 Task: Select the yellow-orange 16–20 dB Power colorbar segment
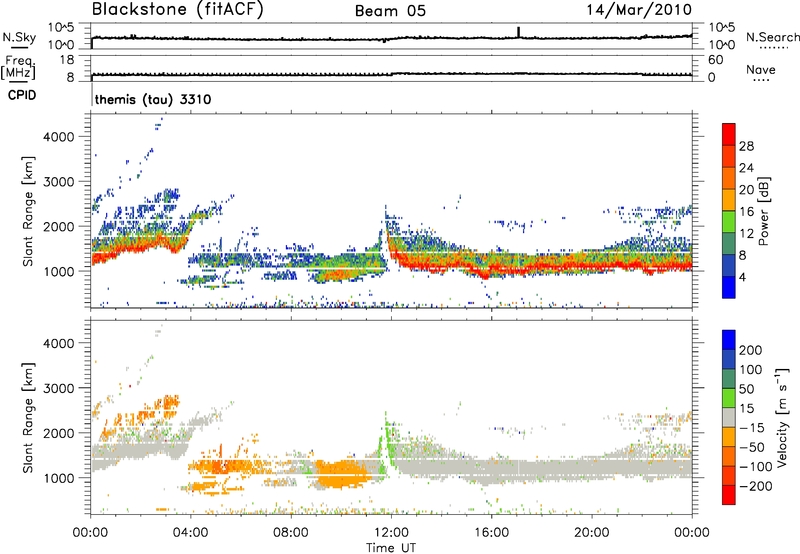pos(729,199)
